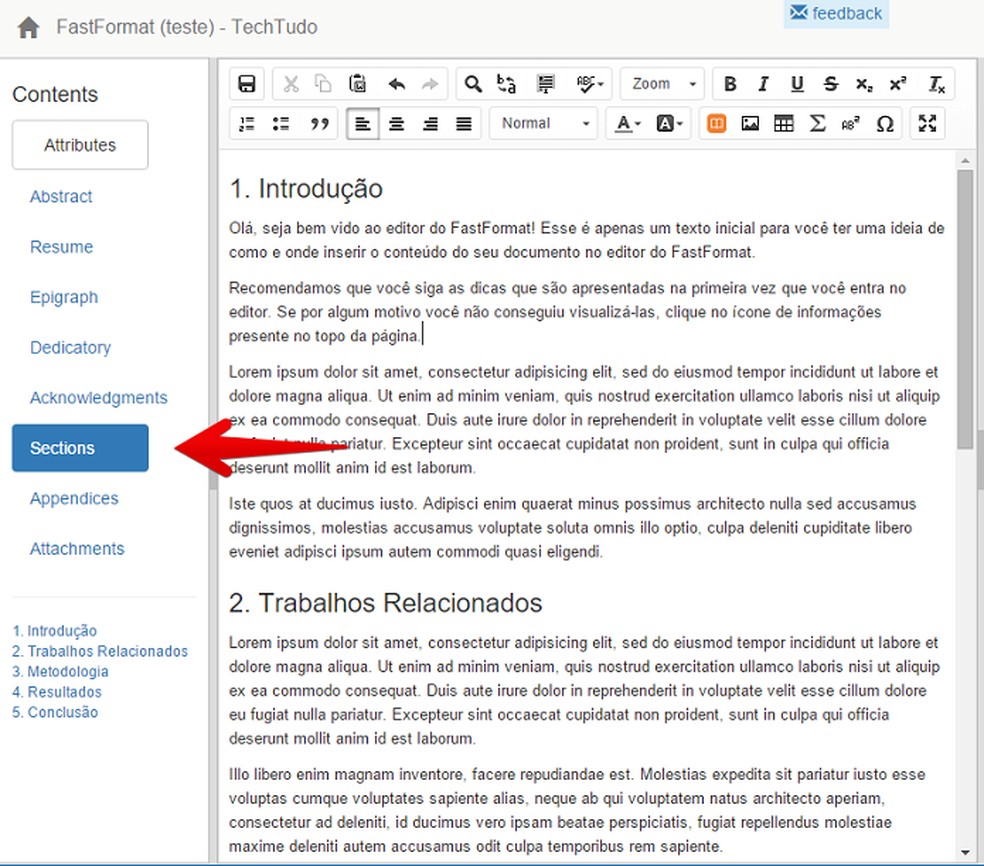Open the Epigraph section
984x866 pixels.
[x=64, y=297]
